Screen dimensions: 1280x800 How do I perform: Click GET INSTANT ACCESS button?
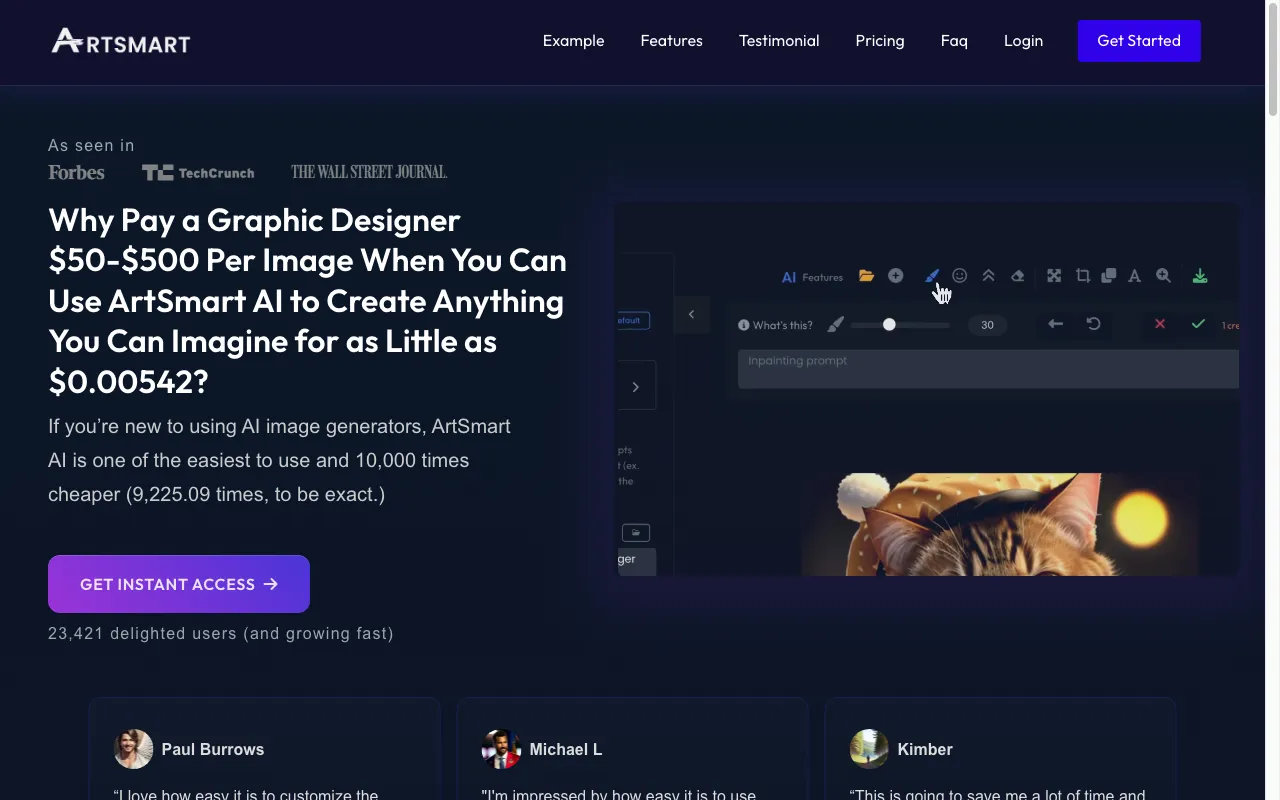coord(179,584)
